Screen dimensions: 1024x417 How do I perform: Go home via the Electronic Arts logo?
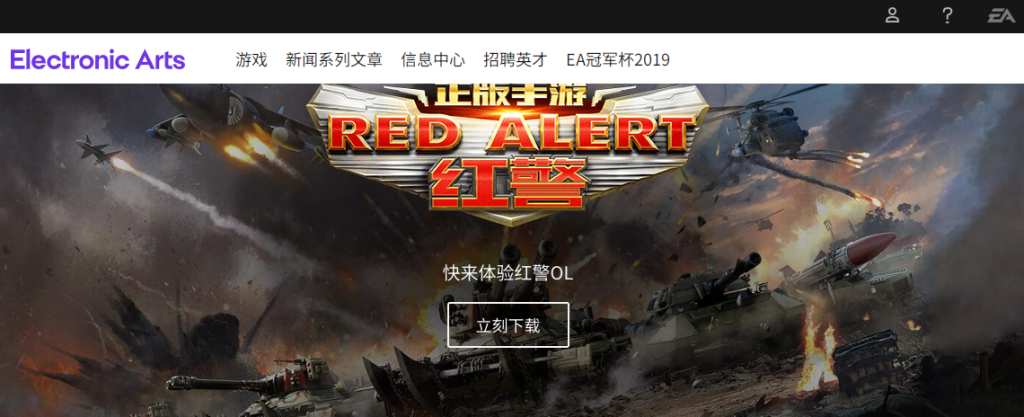[x=98, y=60]
